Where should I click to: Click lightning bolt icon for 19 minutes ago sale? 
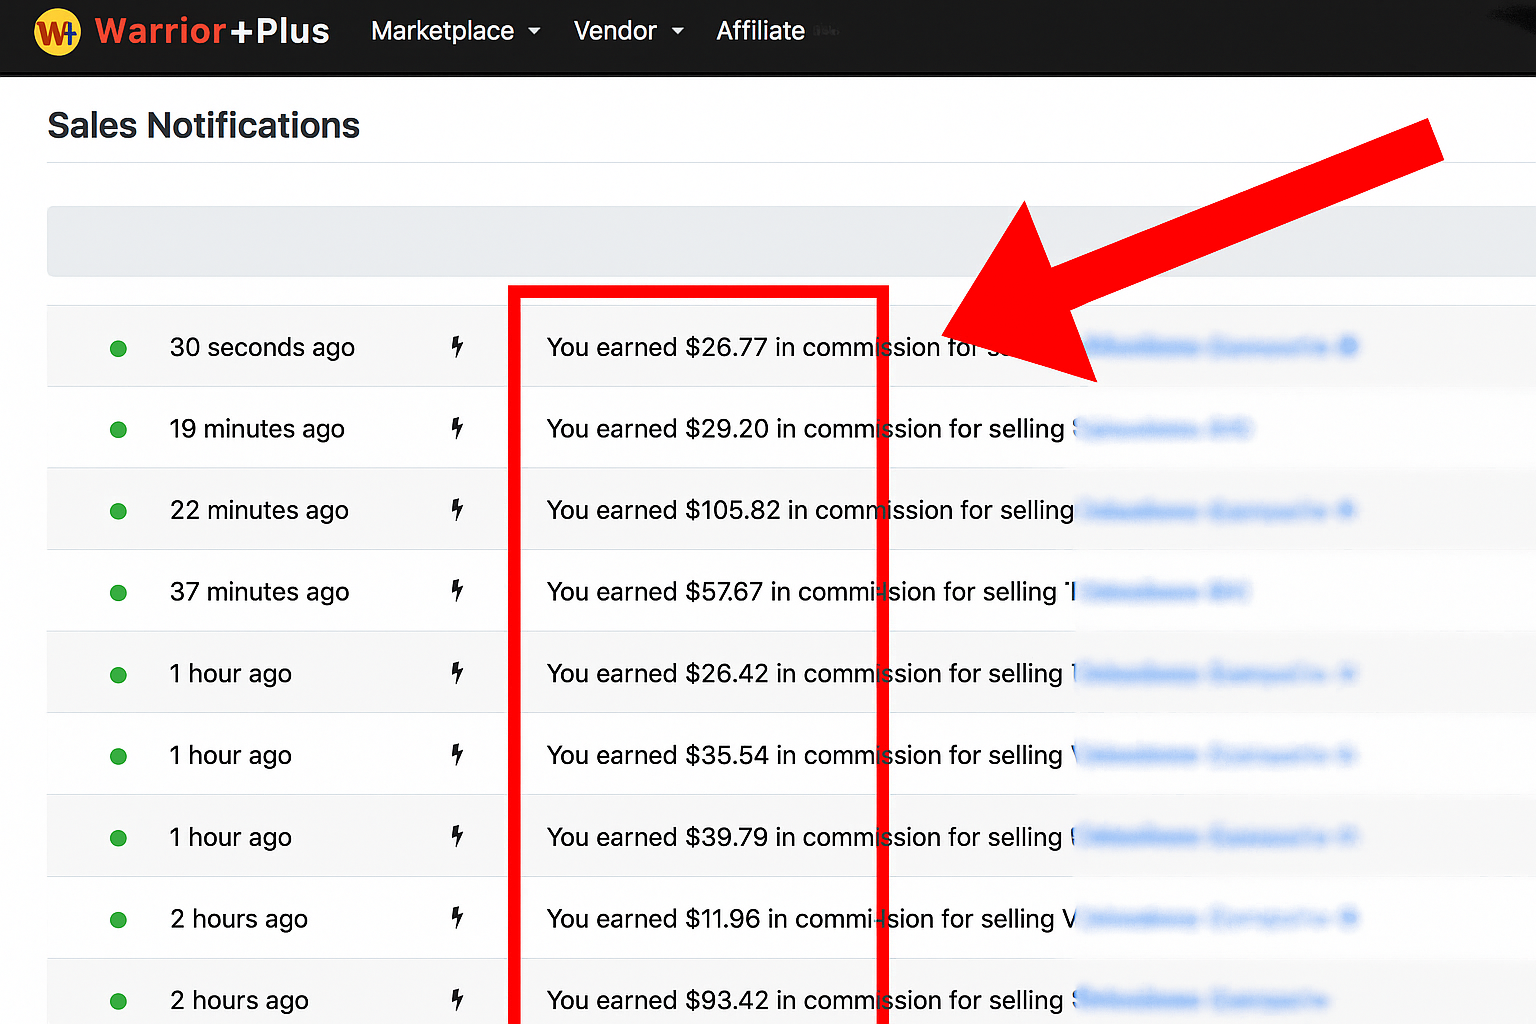pos(457,429)
